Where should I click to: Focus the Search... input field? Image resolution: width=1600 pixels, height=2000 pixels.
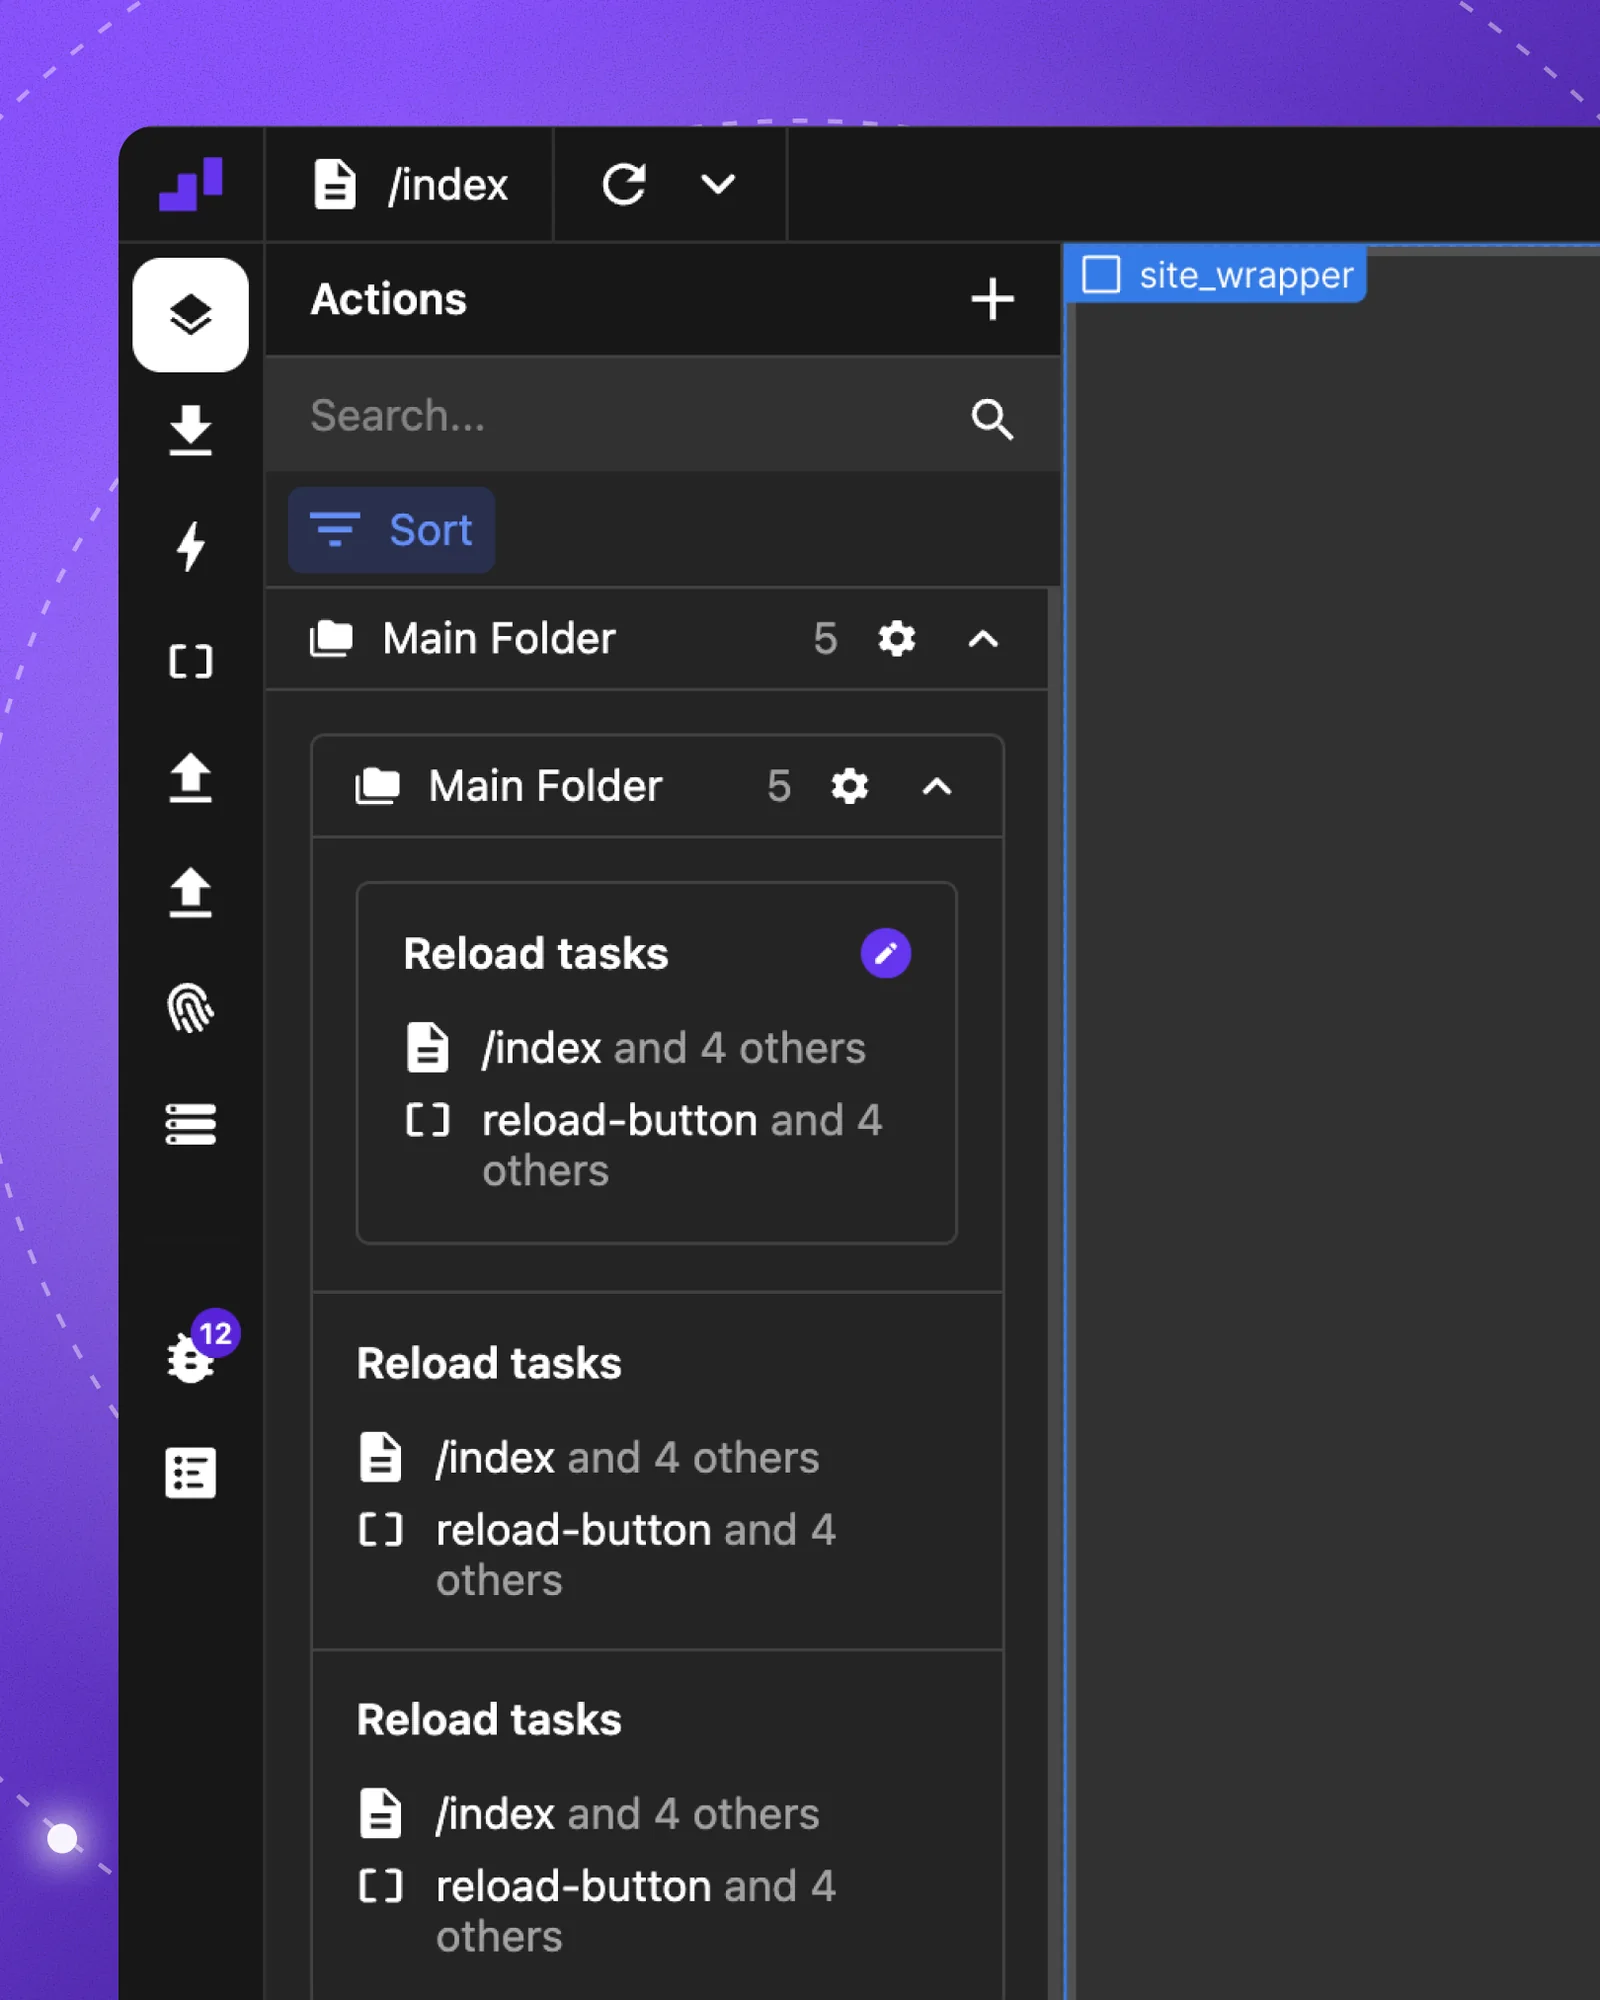coord(662,416)
